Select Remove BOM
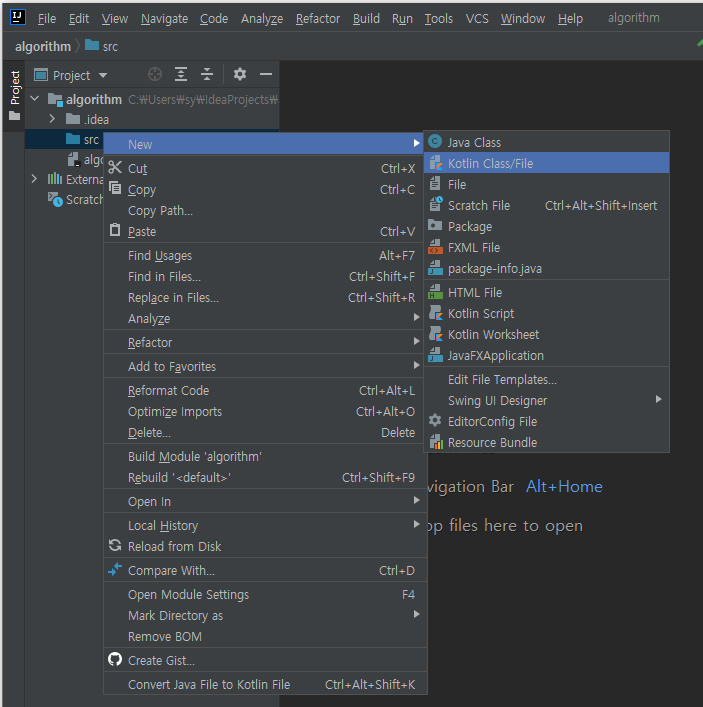Screen dimensions: 703x707 pyautogui.click(x=266, y=636)
